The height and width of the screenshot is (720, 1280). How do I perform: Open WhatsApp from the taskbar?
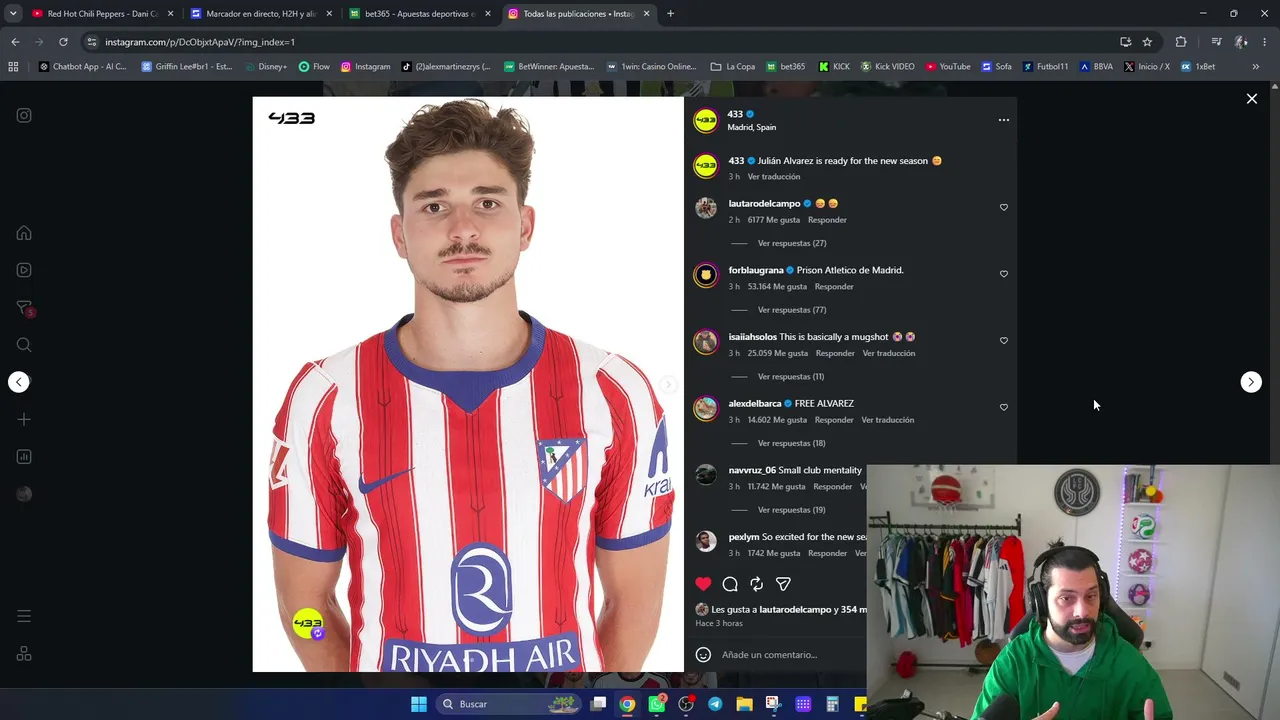point(657,704)
